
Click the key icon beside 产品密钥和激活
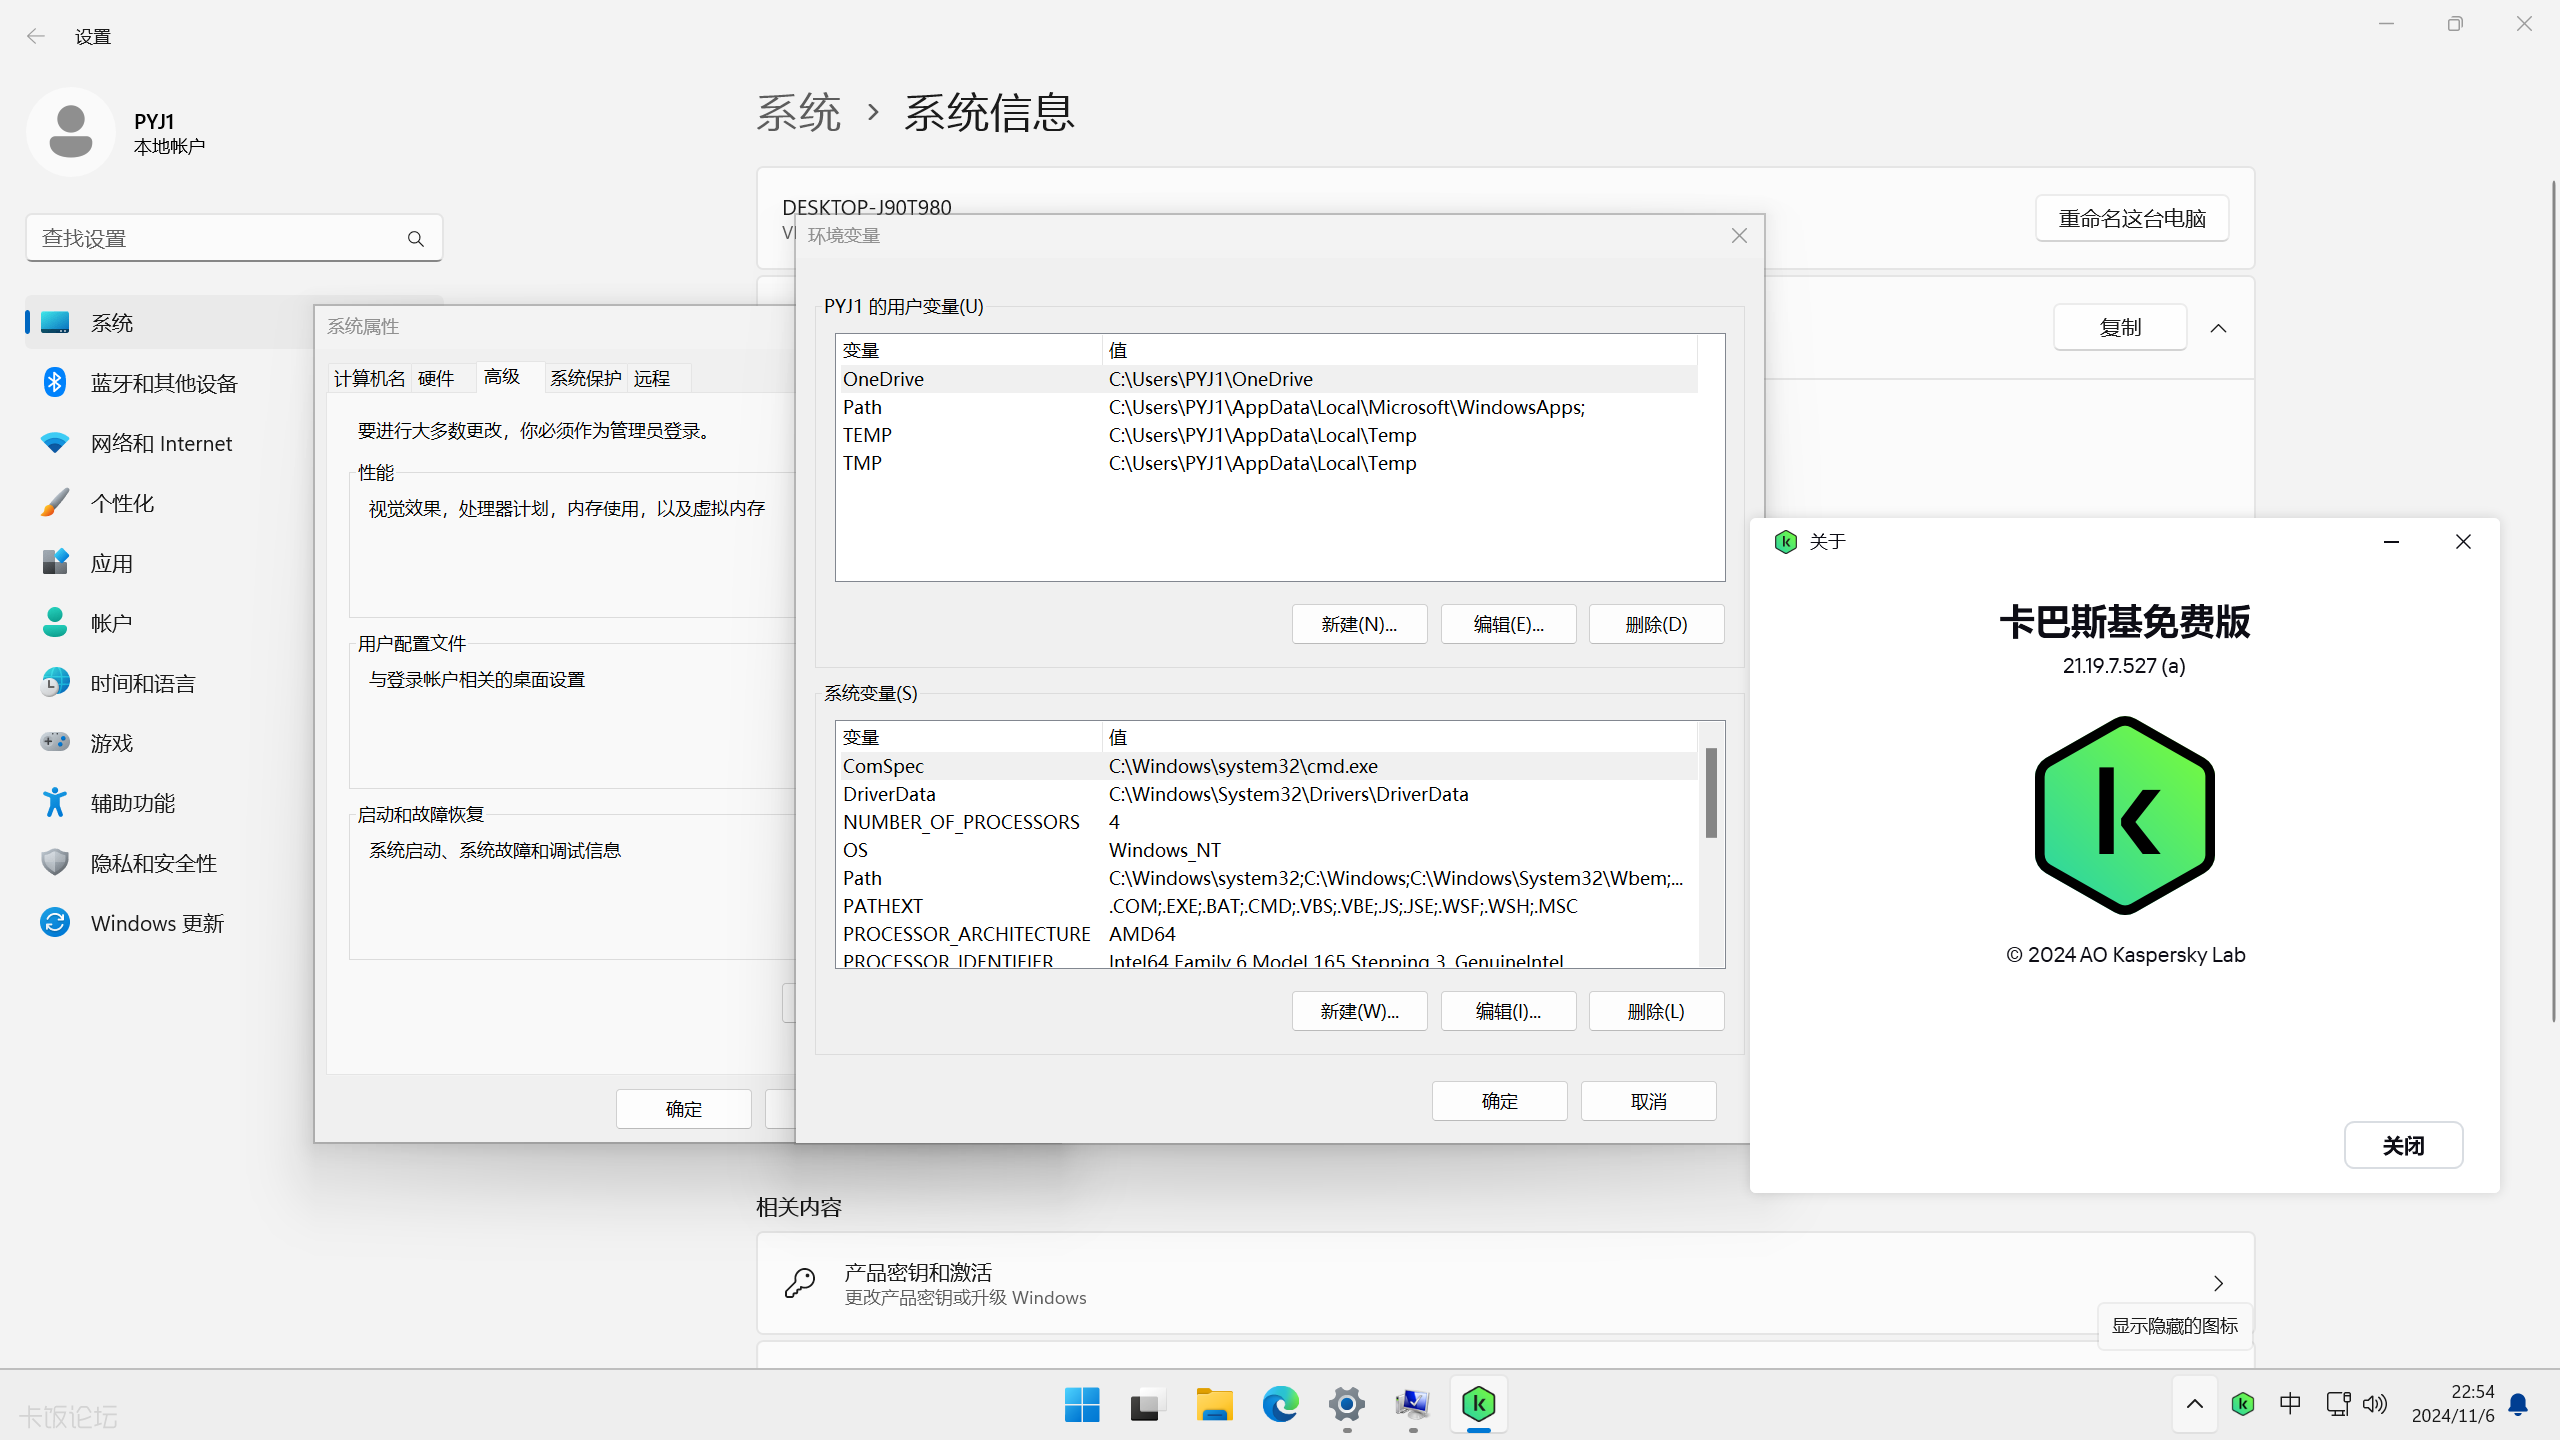click(800, 1283)
